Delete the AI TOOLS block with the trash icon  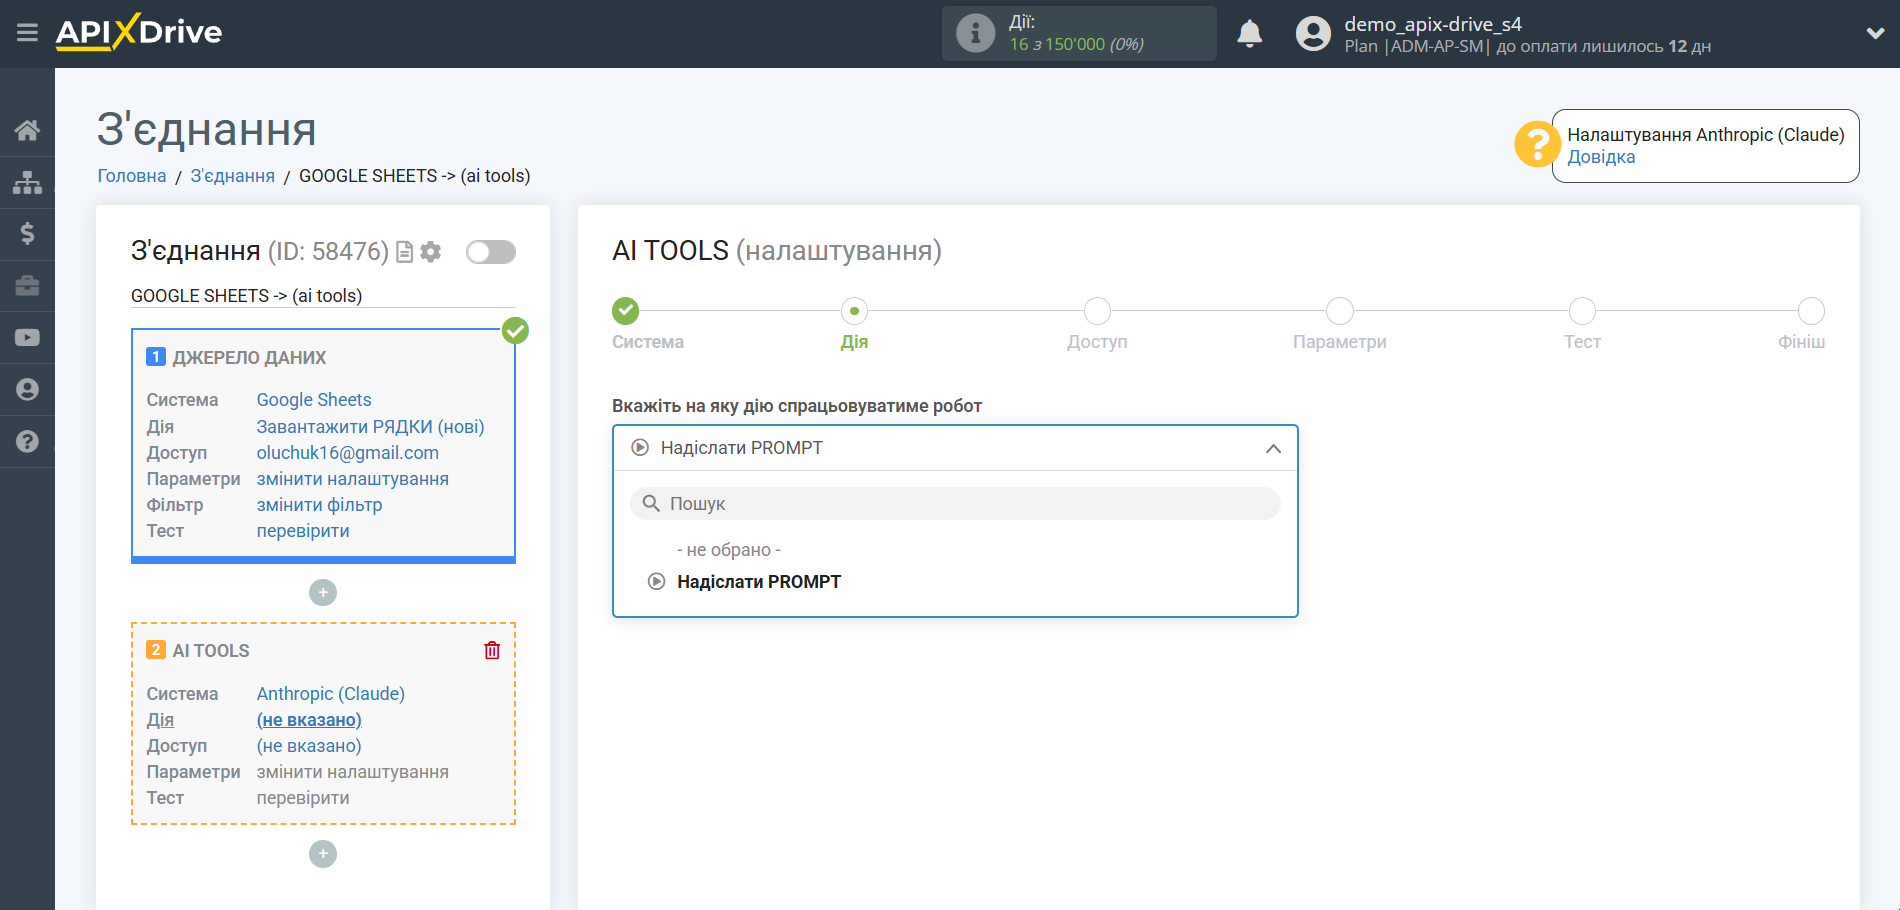(492, 651)
